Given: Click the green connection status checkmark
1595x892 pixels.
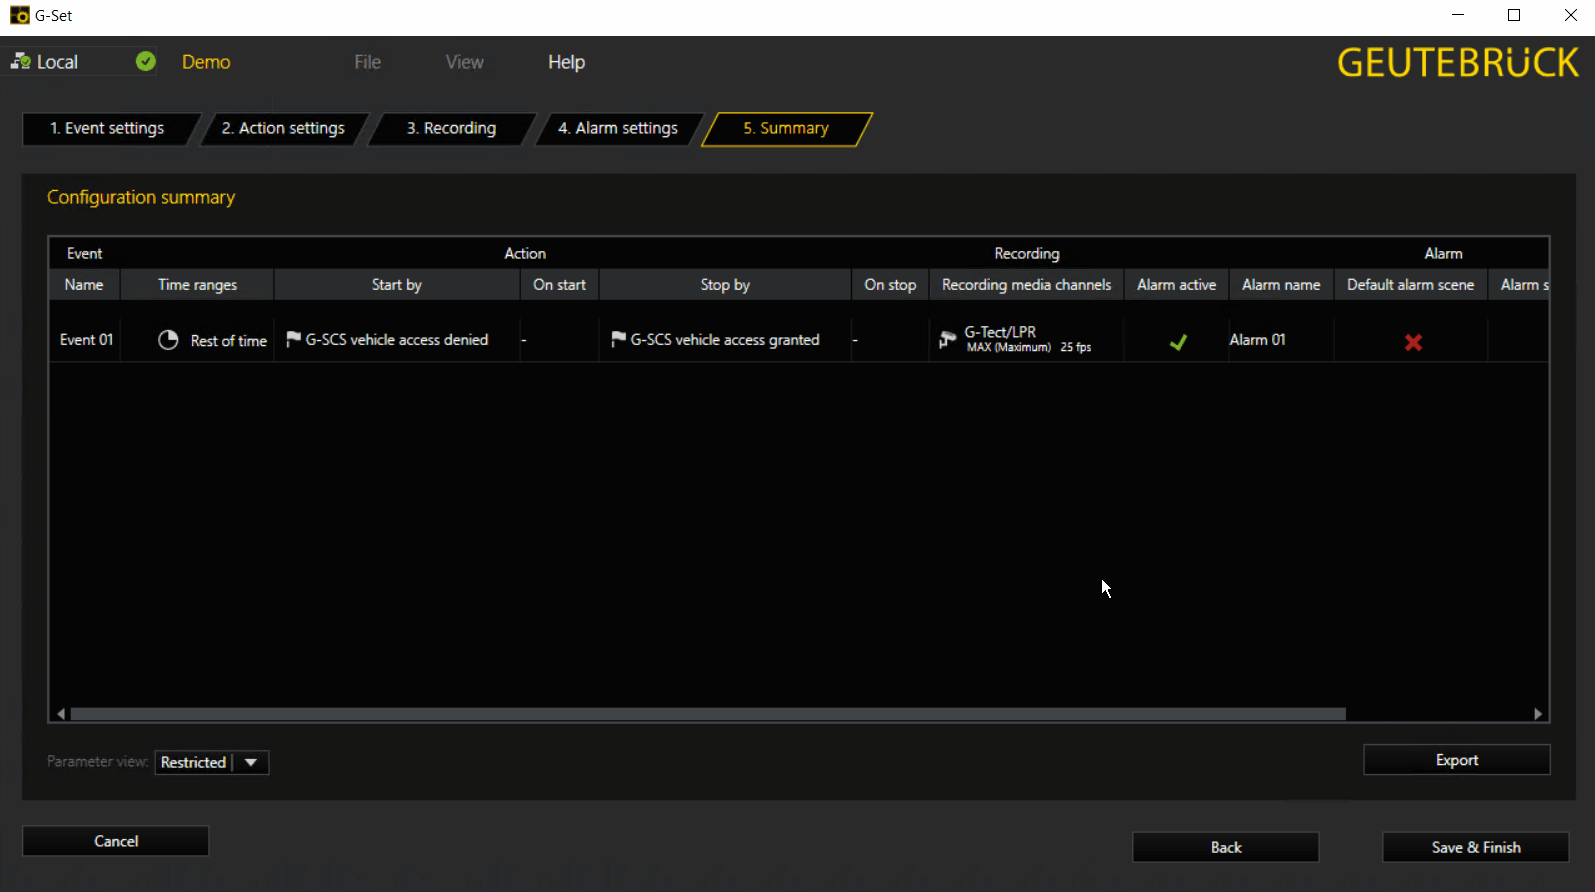Looking at the screenshot, I should (146, 62).
